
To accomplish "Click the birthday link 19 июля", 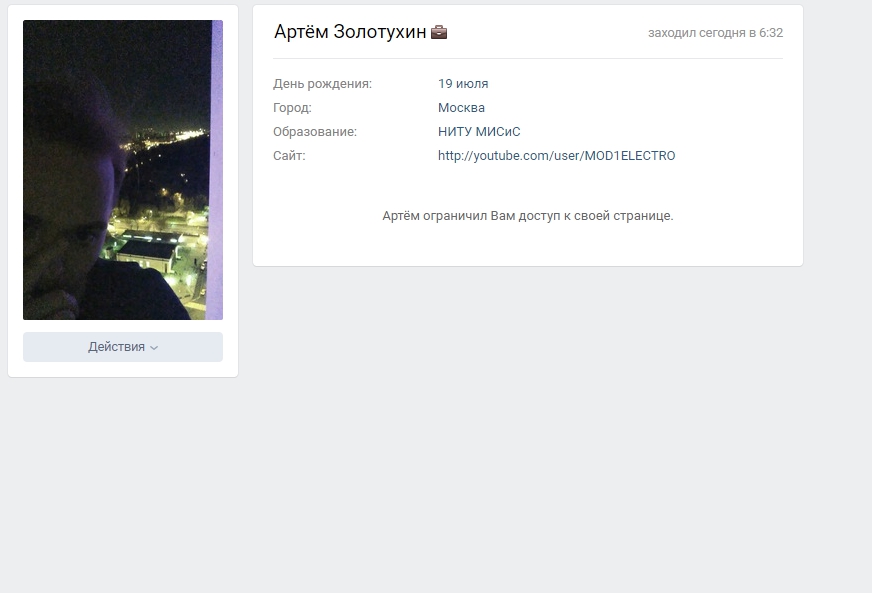I will [x=463, y=84].
